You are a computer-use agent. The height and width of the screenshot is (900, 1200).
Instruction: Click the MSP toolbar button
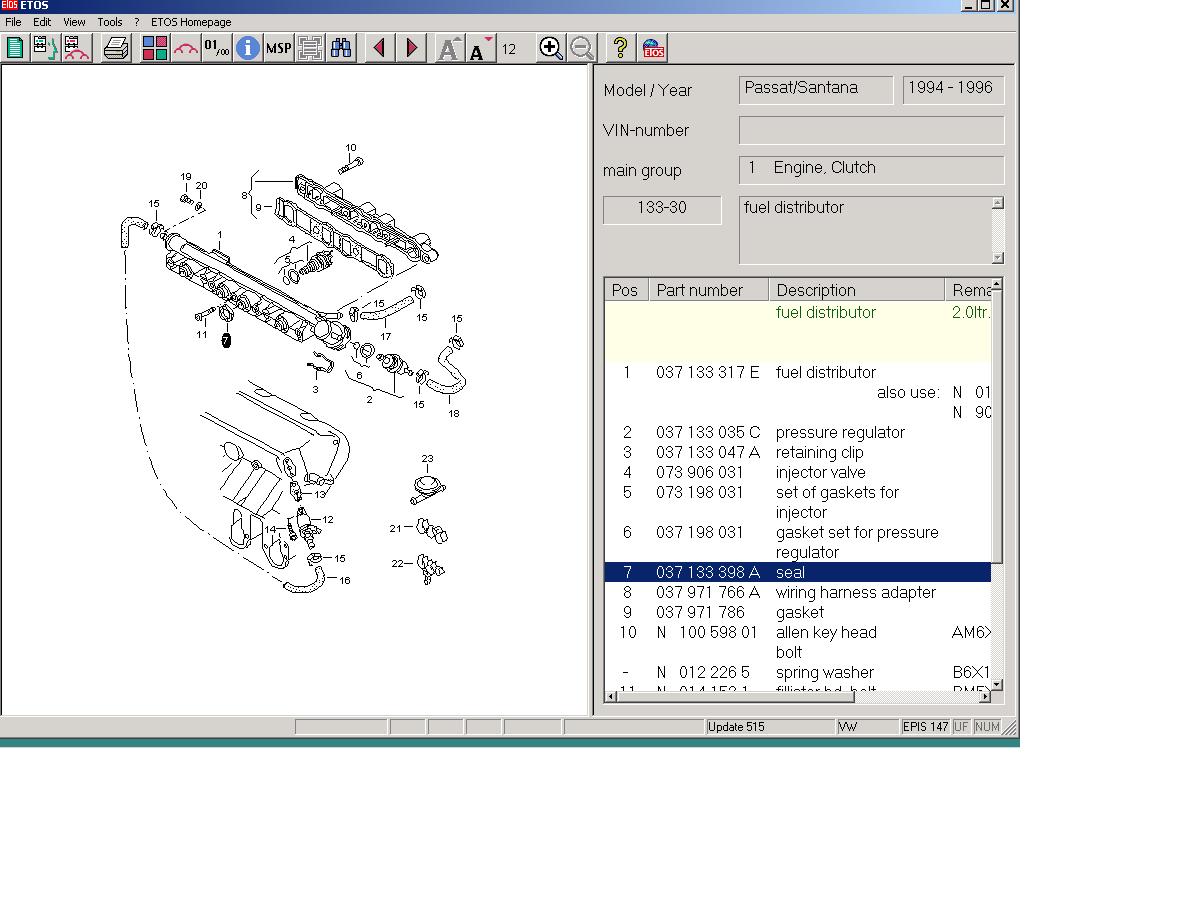pos(278,48)
